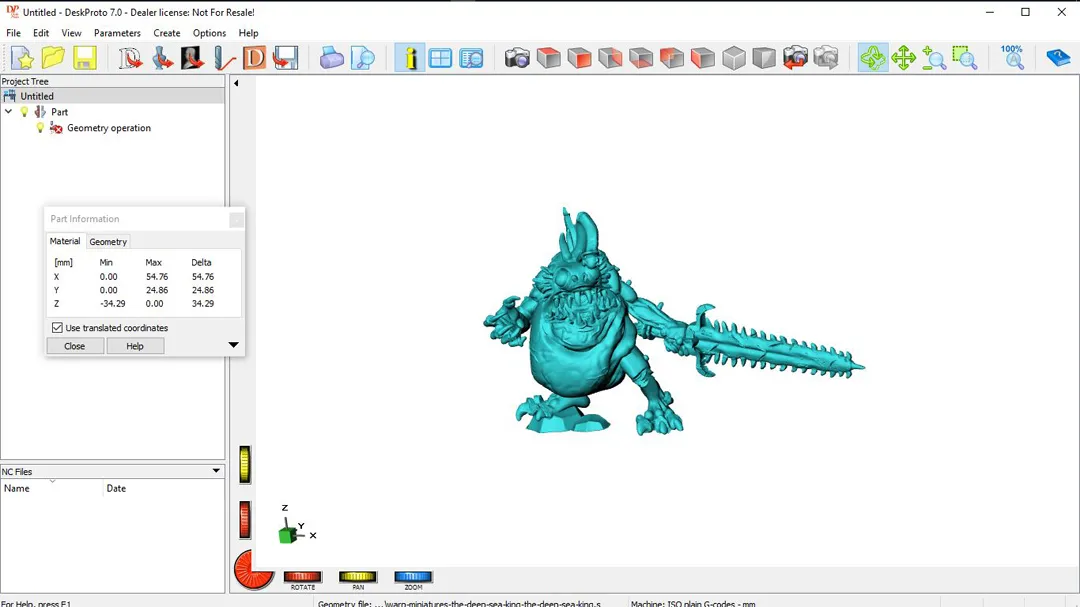Click the Print toolbar icon
Image resolution: width=1080 pixels, height=607 pixels.
pos(331,58)
